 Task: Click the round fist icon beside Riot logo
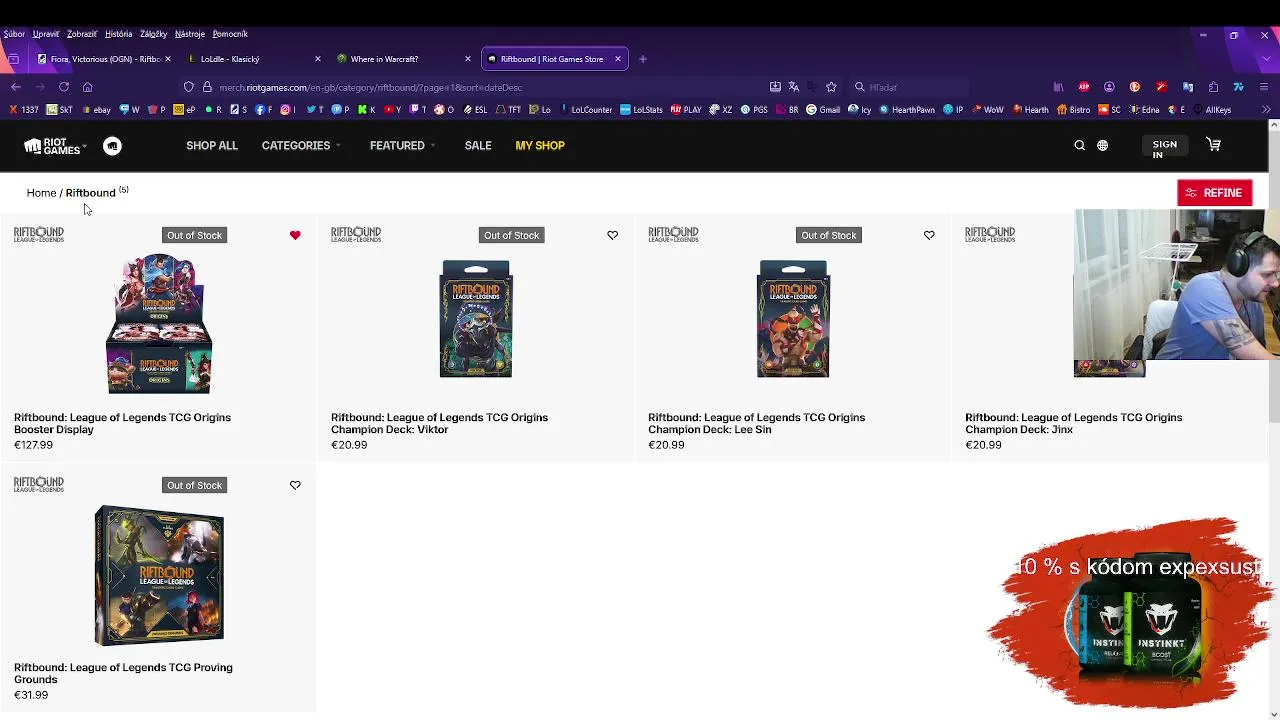(x=112, y=146)
